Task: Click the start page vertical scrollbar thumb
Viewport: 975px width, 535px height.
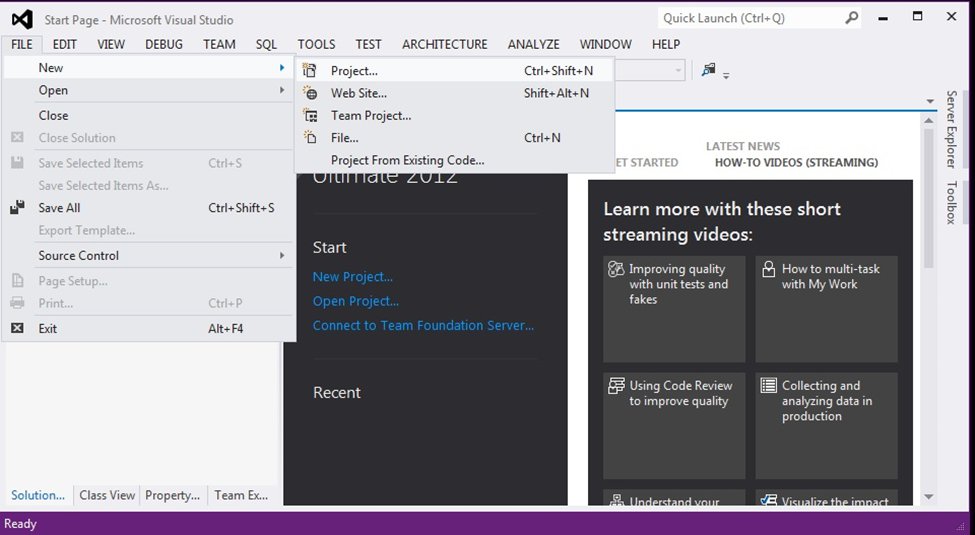Action: [929, 198]
